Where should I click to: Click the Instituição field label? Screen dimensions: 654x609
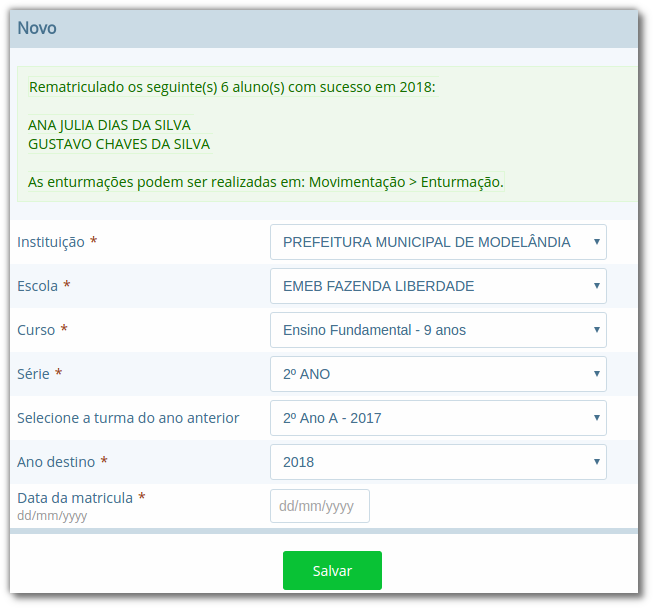[x=51, y=242]
